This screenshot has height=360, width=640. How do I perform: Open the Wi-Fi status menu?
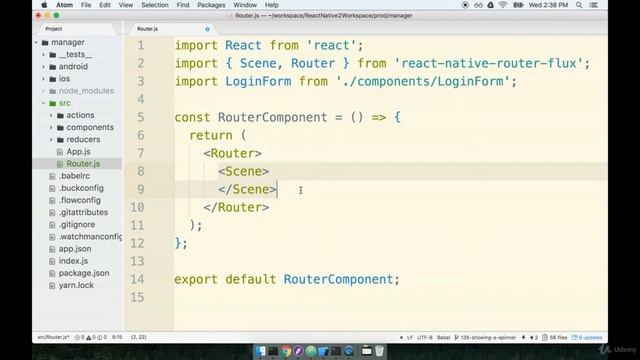(503, 5)
